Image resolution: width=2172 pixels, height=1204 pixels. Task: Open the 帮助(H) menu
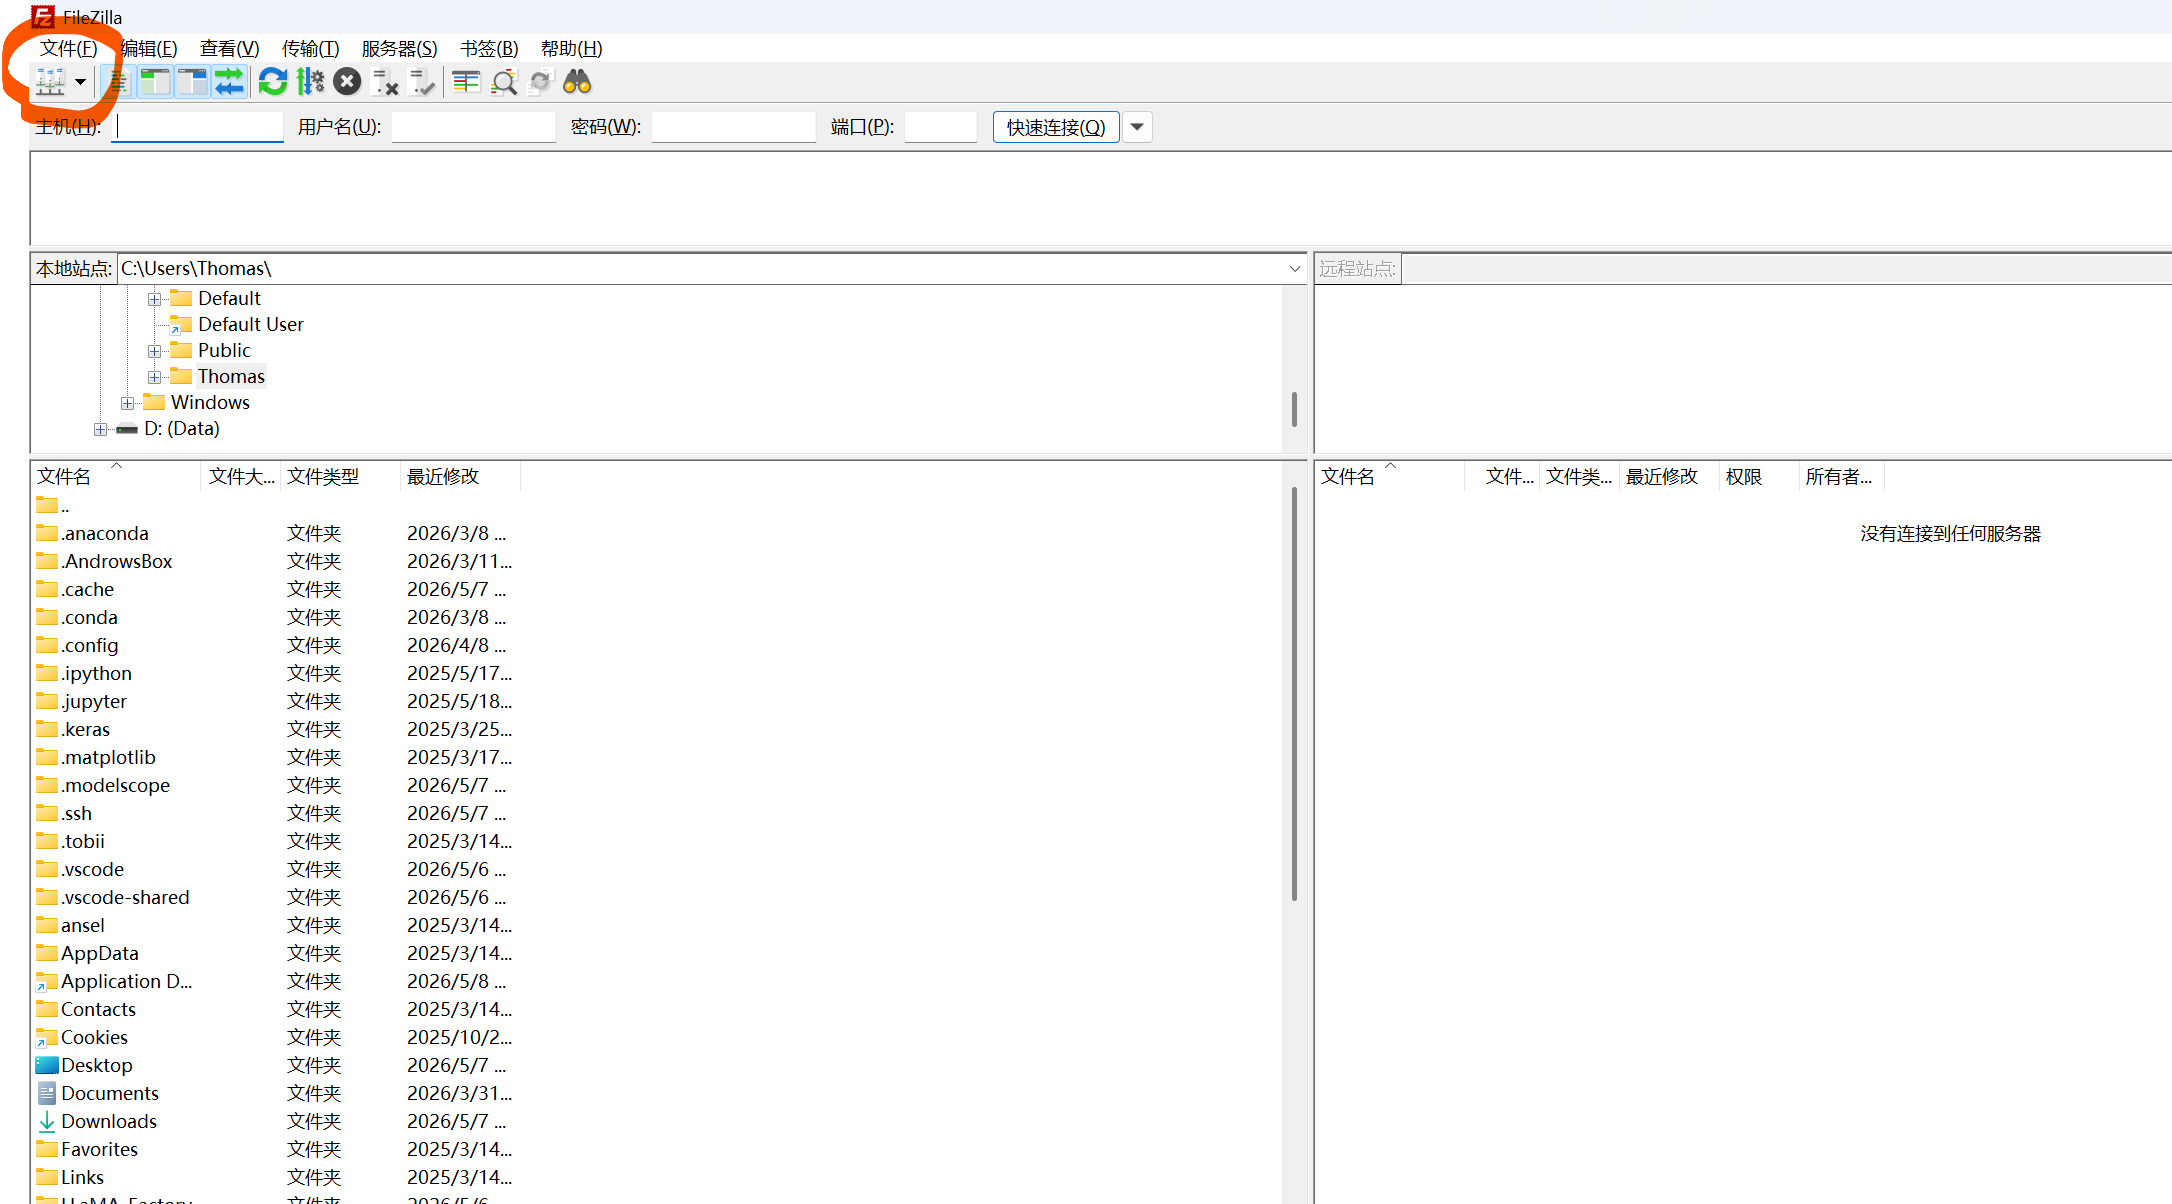(571, 48)
